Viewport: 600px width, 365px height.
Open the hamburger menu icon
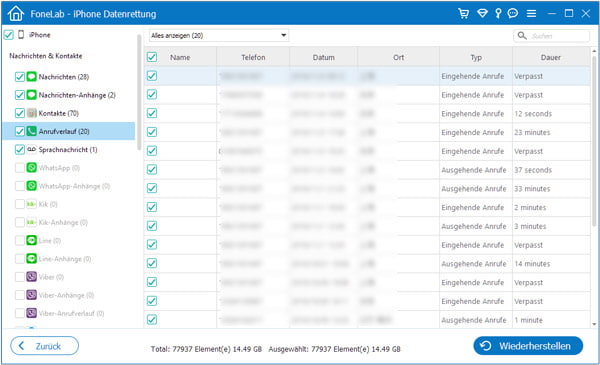coord(531,14)
